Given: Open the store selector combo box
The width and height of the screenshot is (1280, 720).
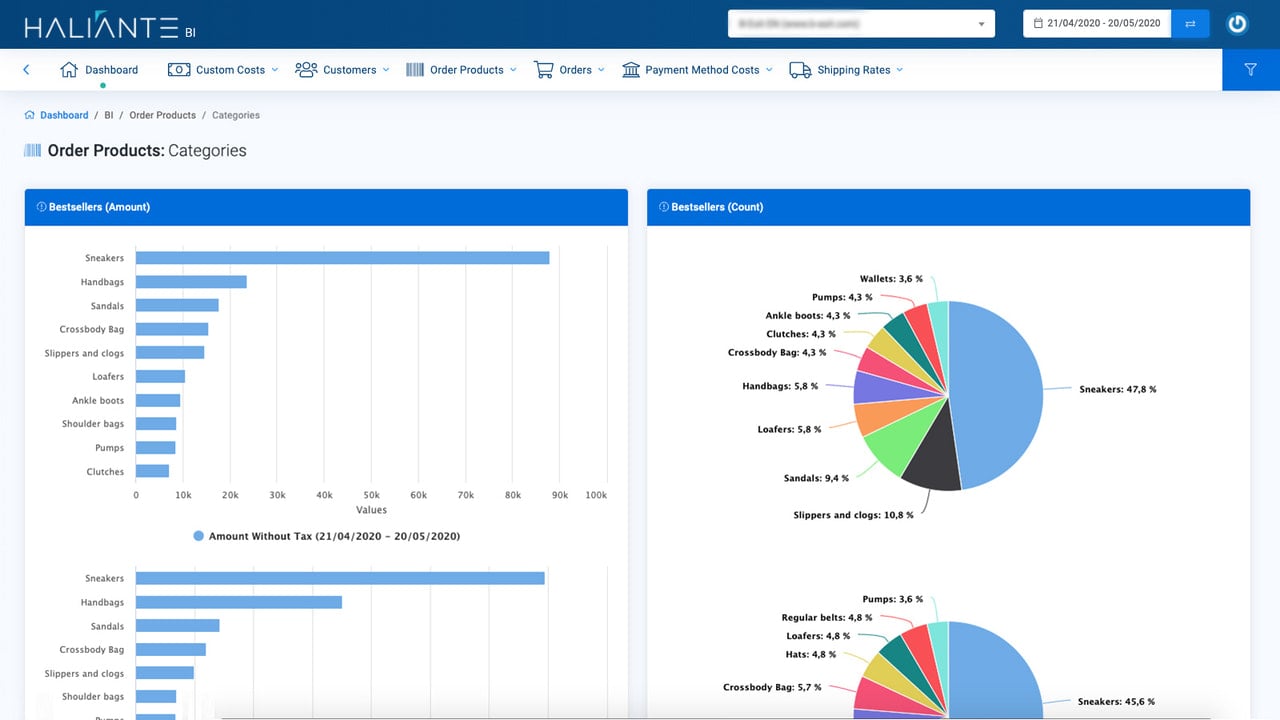Looking at the screenshot, I should (861, 23).
